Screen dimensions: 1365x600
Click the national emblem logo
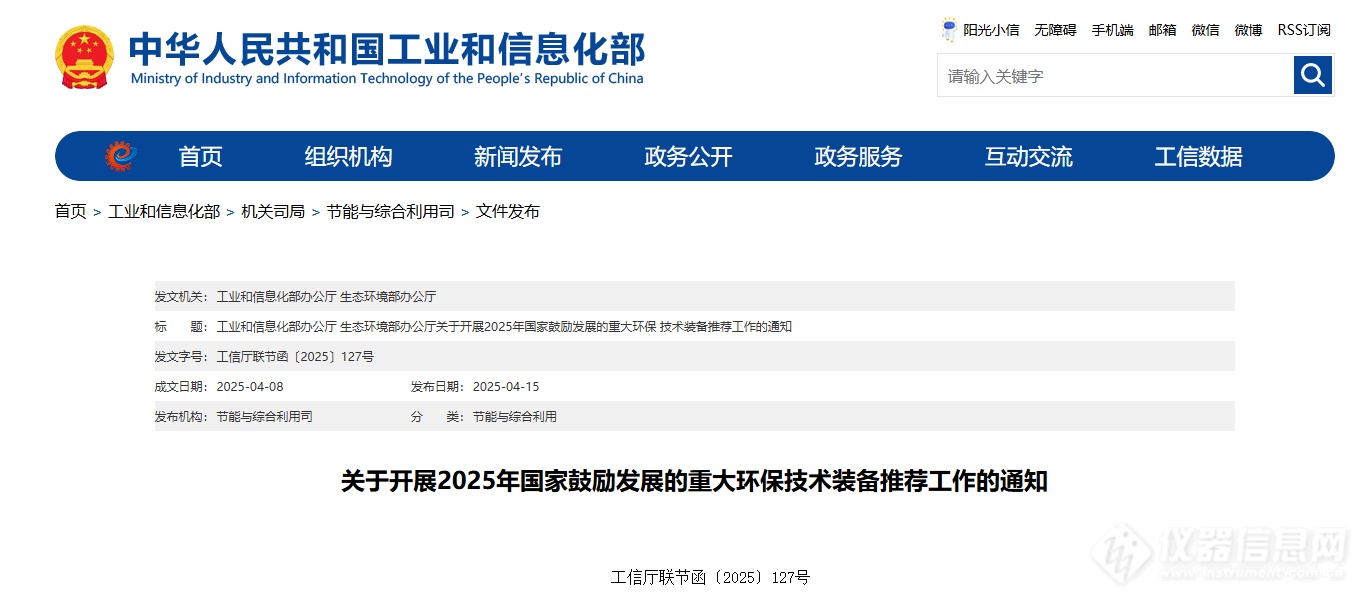tap(84, 57)
